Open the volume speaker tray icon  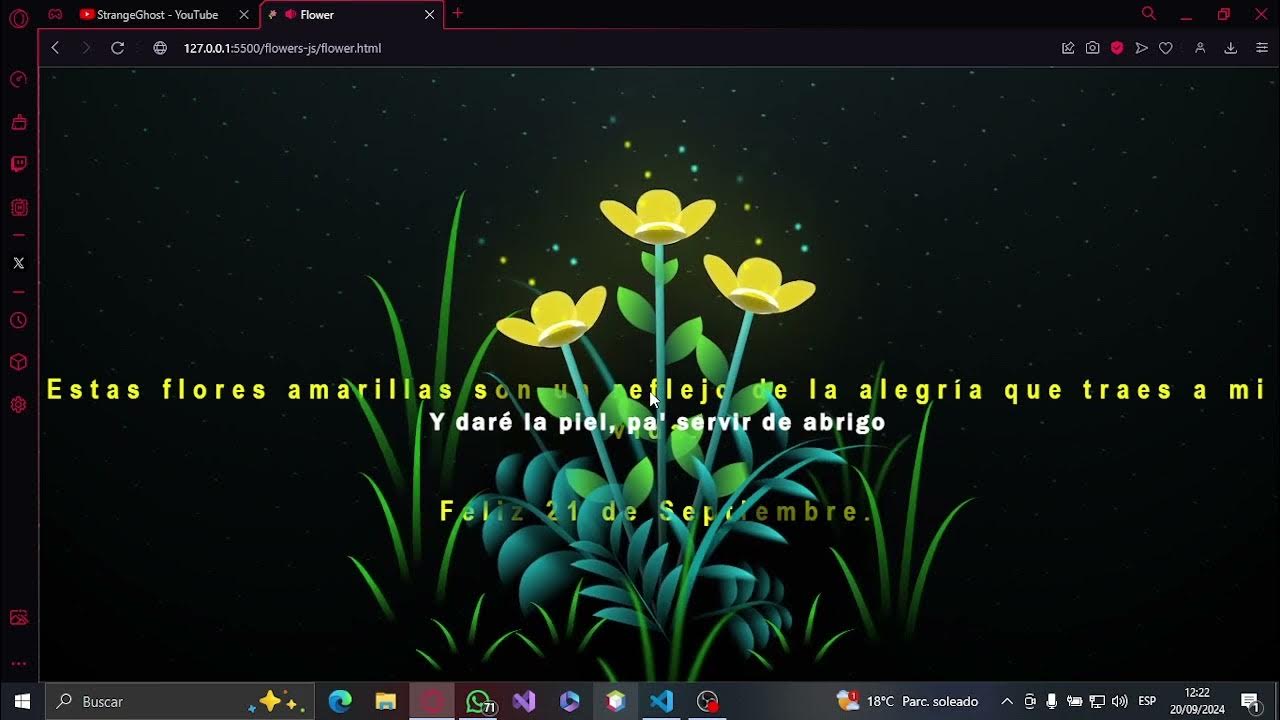tap(1119, 701)
